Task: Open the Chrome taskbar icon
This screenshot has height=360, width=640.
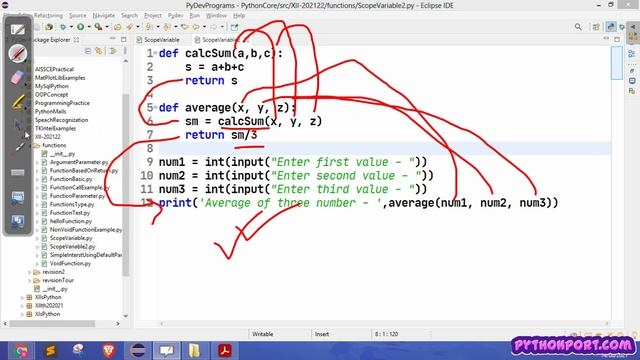Action: coord(20,351)
